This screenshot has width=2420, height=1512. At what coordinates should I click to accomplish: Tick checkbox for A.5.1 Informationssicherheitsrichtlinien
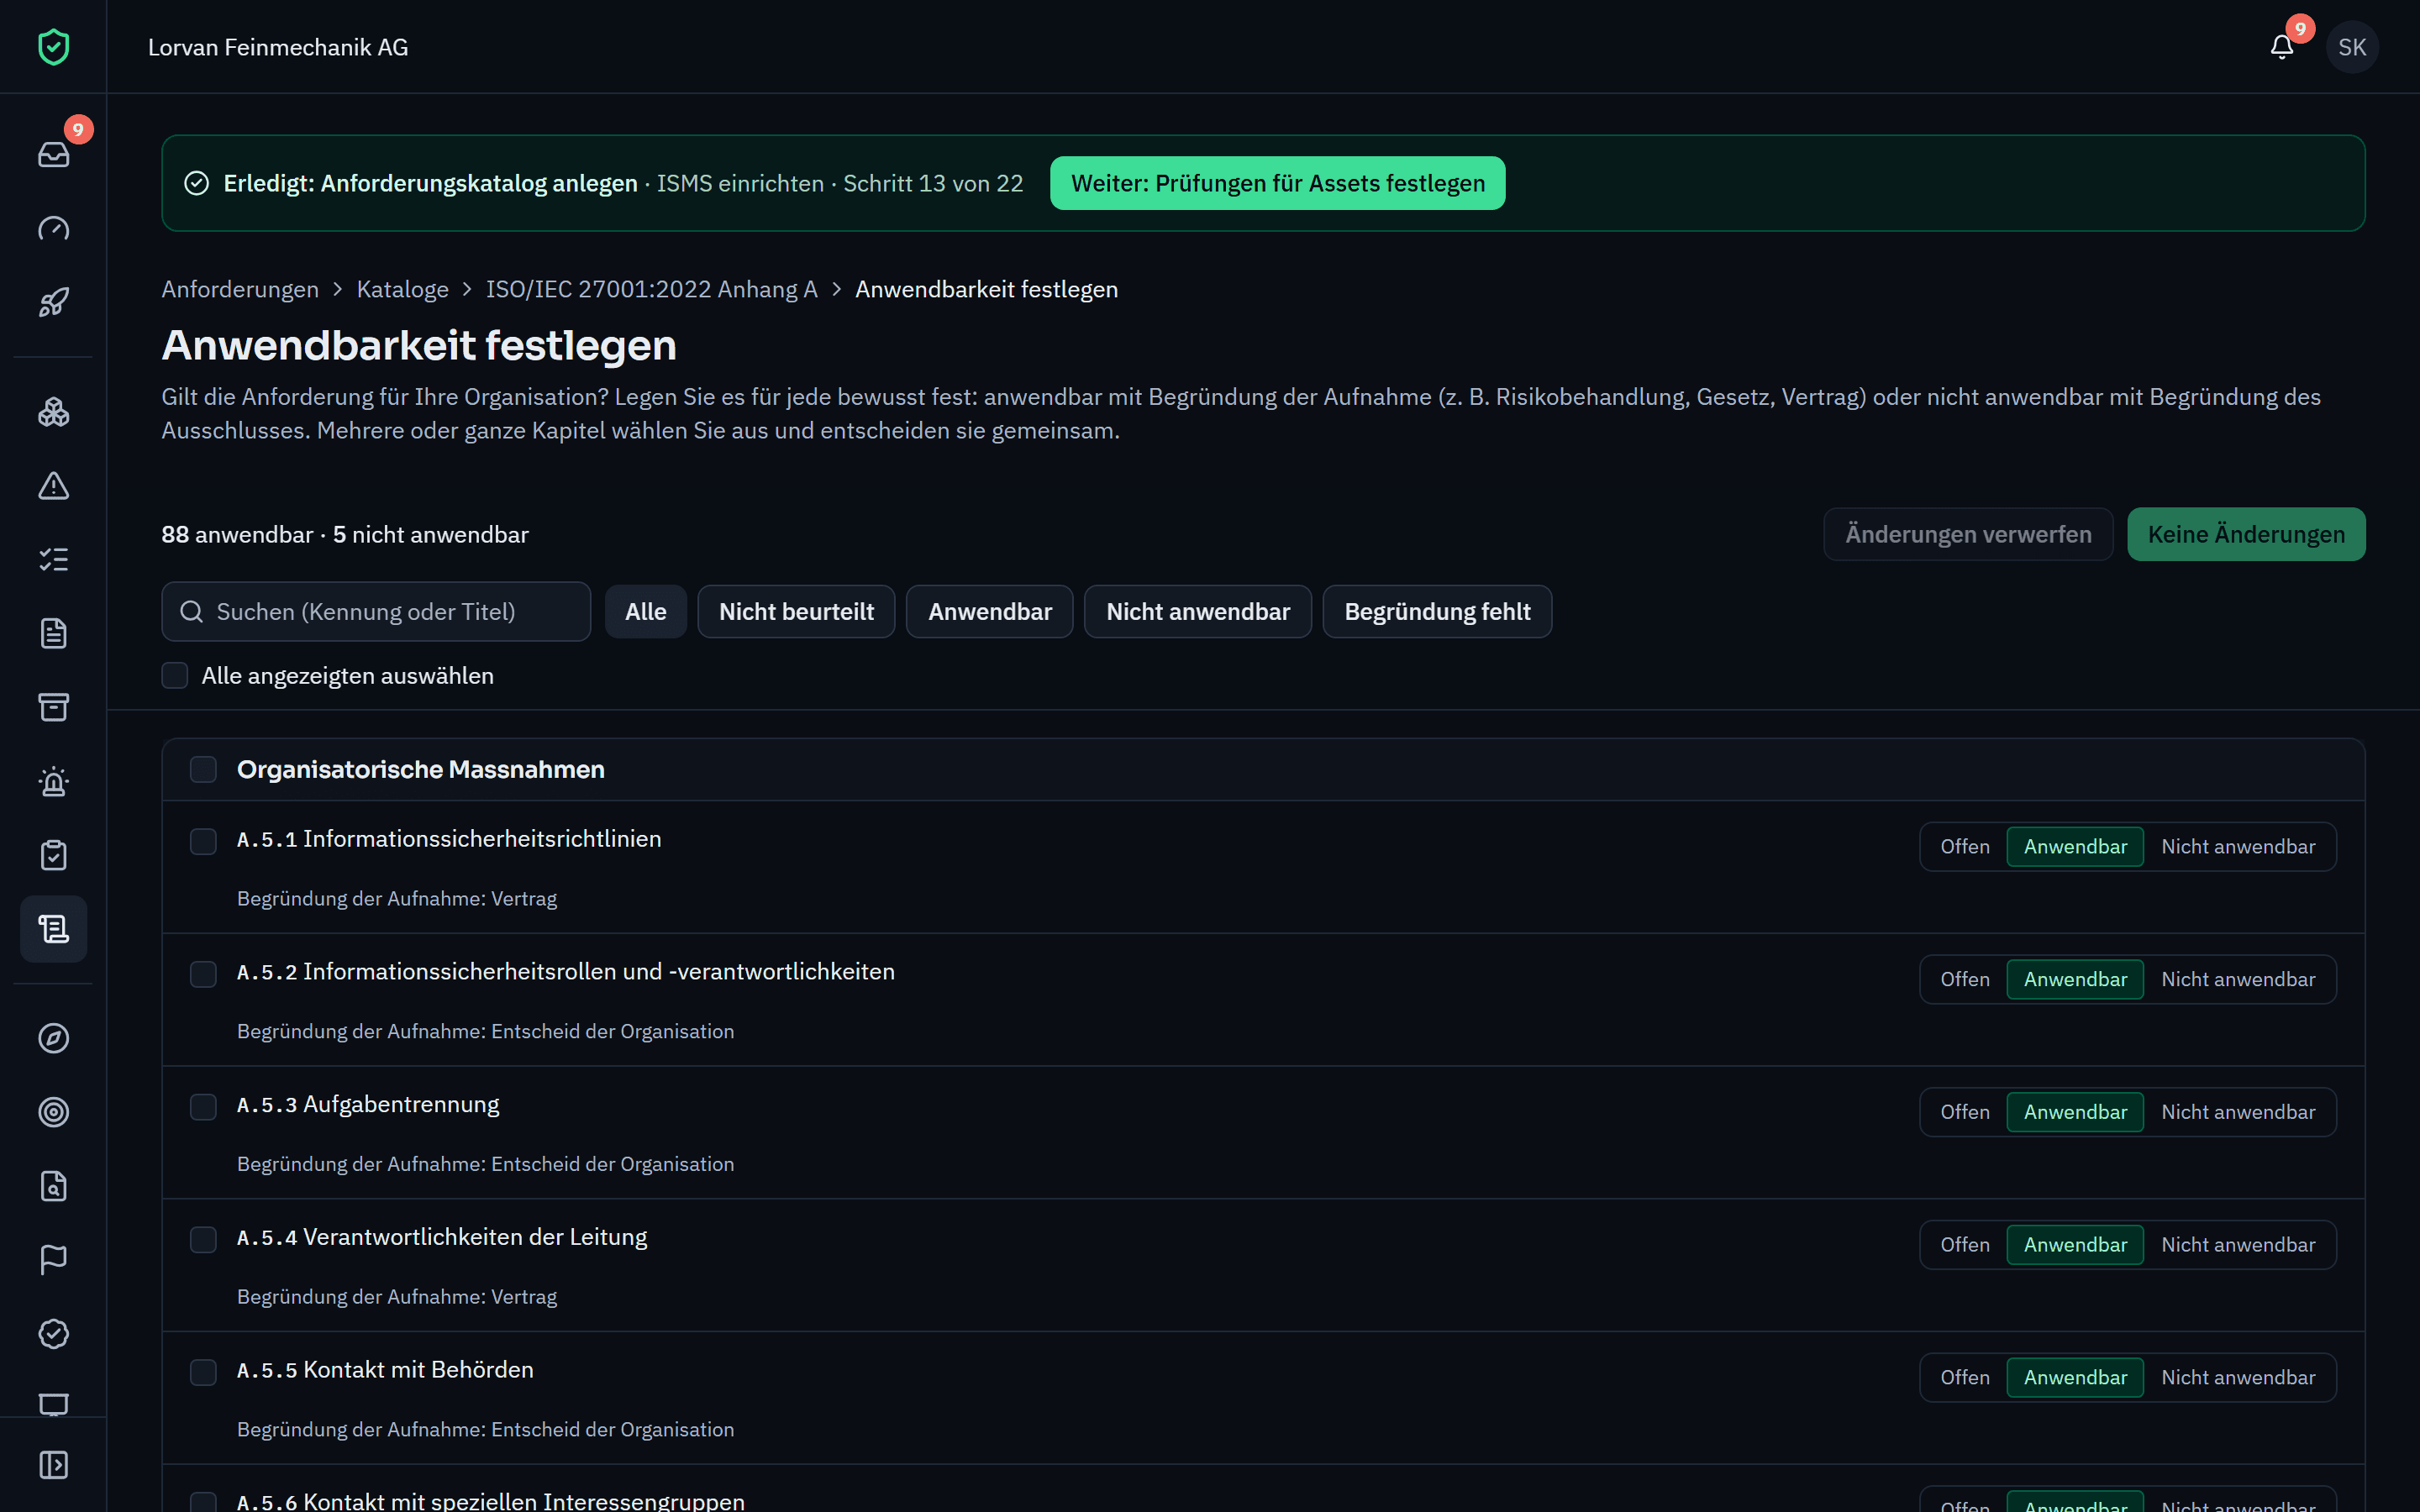[x=203, y=842]
